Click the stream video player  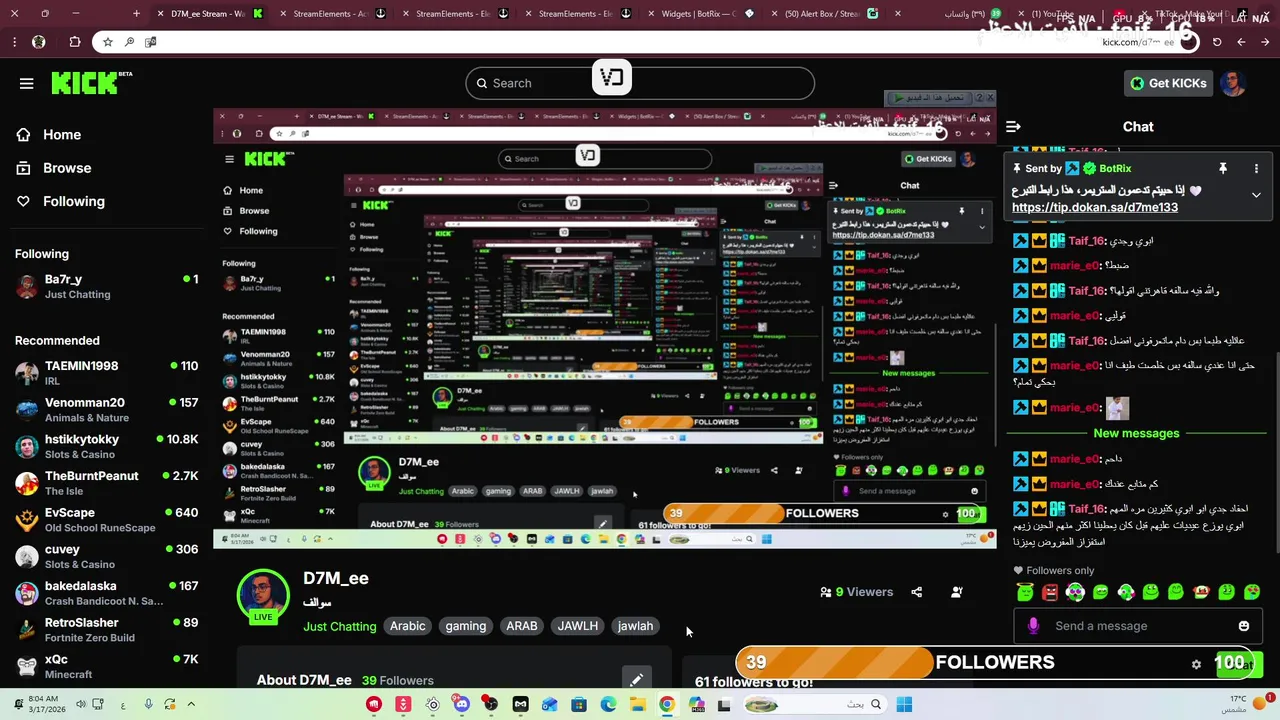[x=604, y=328]
